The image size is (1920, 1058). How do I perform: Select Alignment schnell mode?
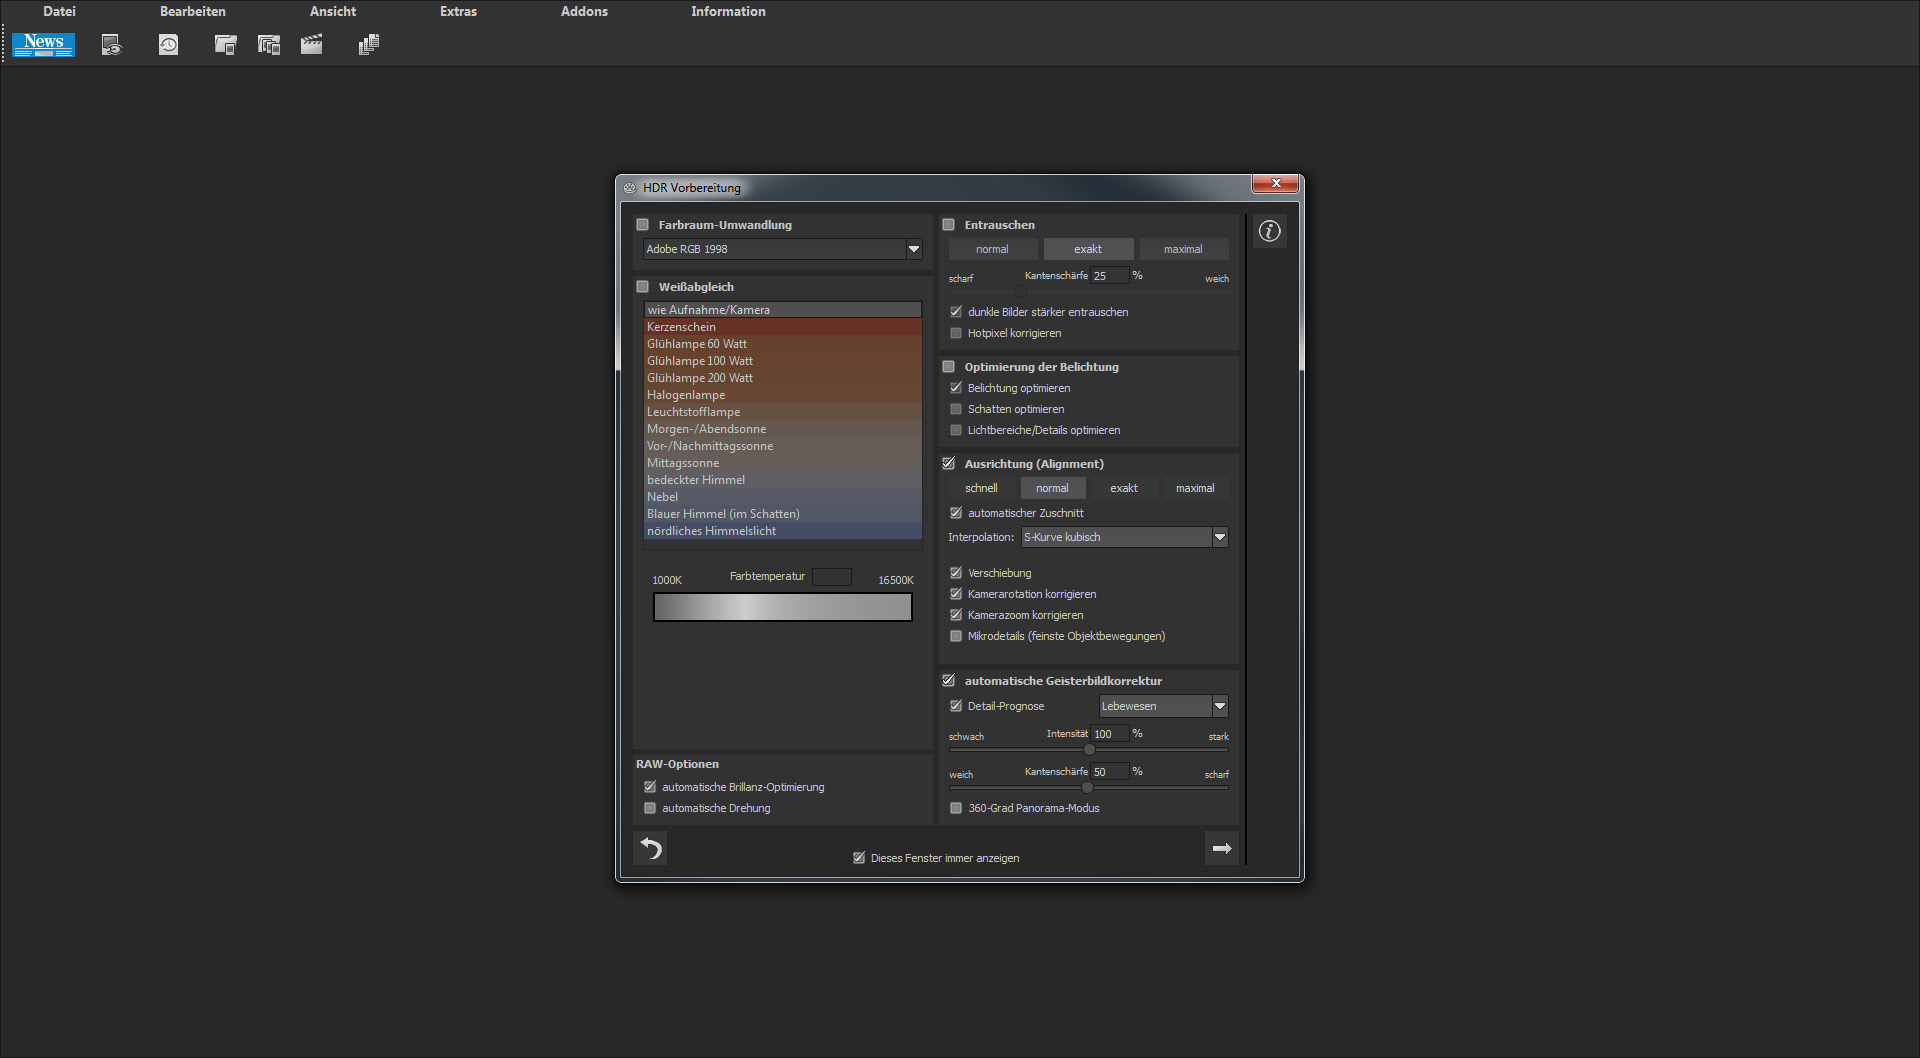tap(981, 488)
